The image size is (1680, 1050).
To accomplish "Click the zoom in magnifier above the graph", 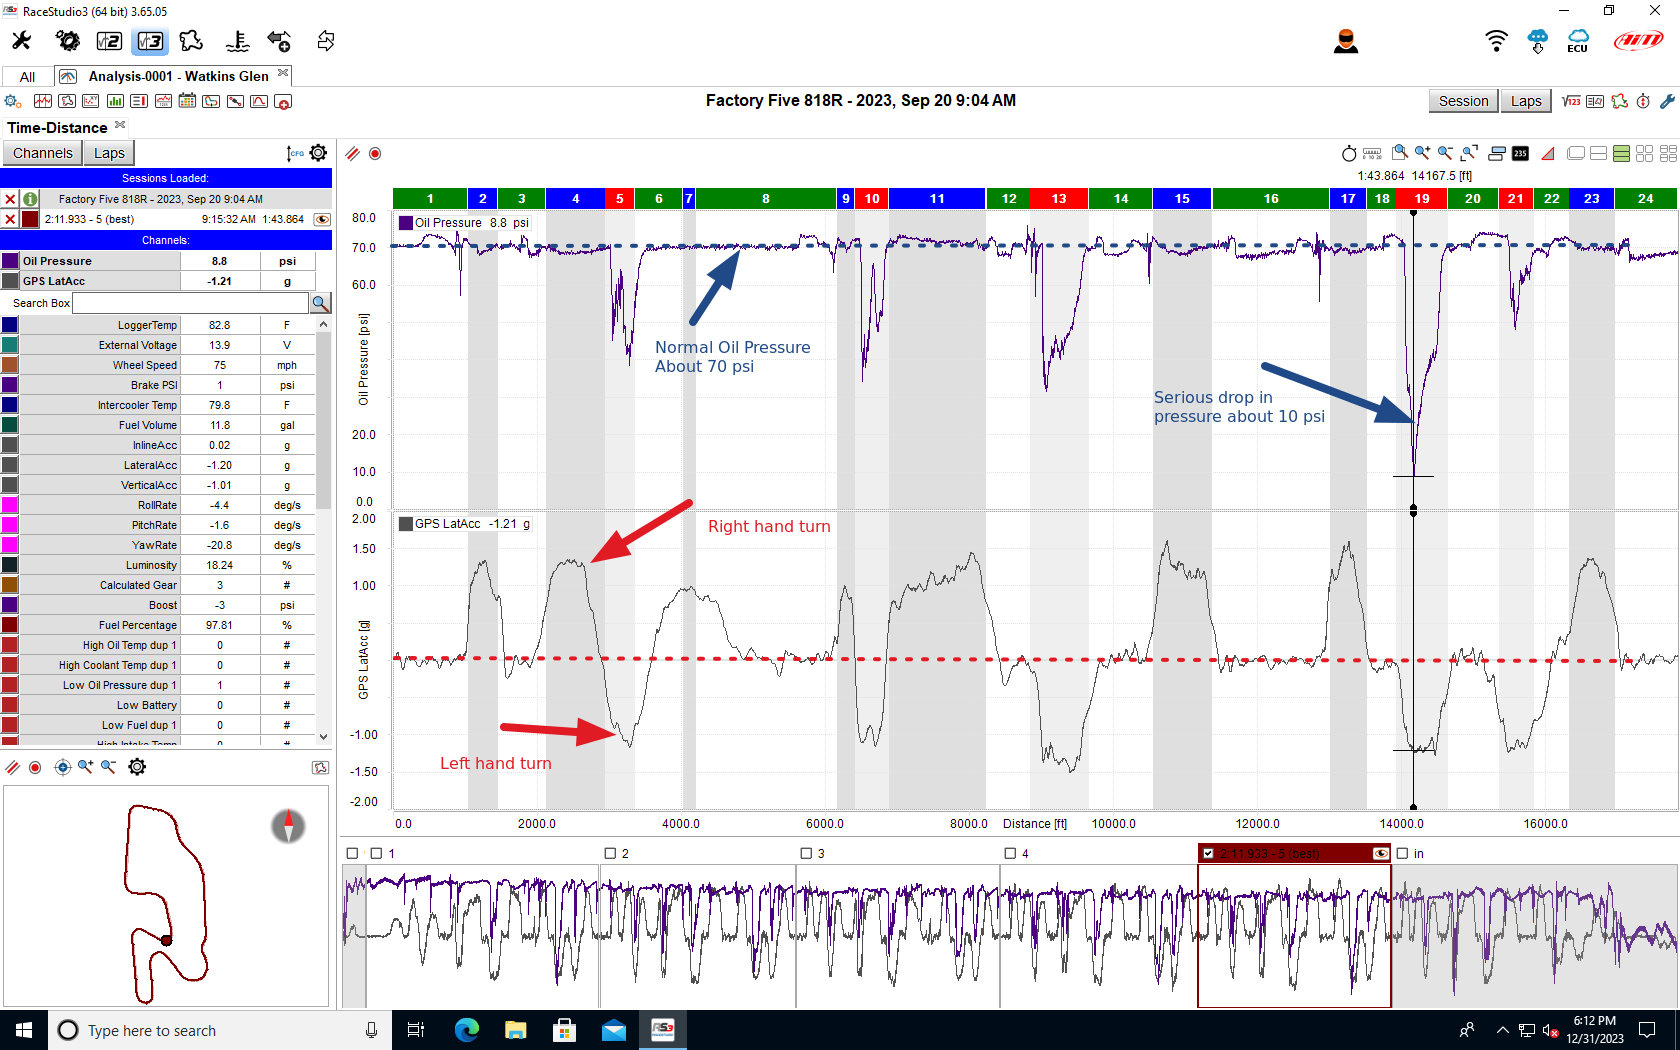I will [1422, 153].
